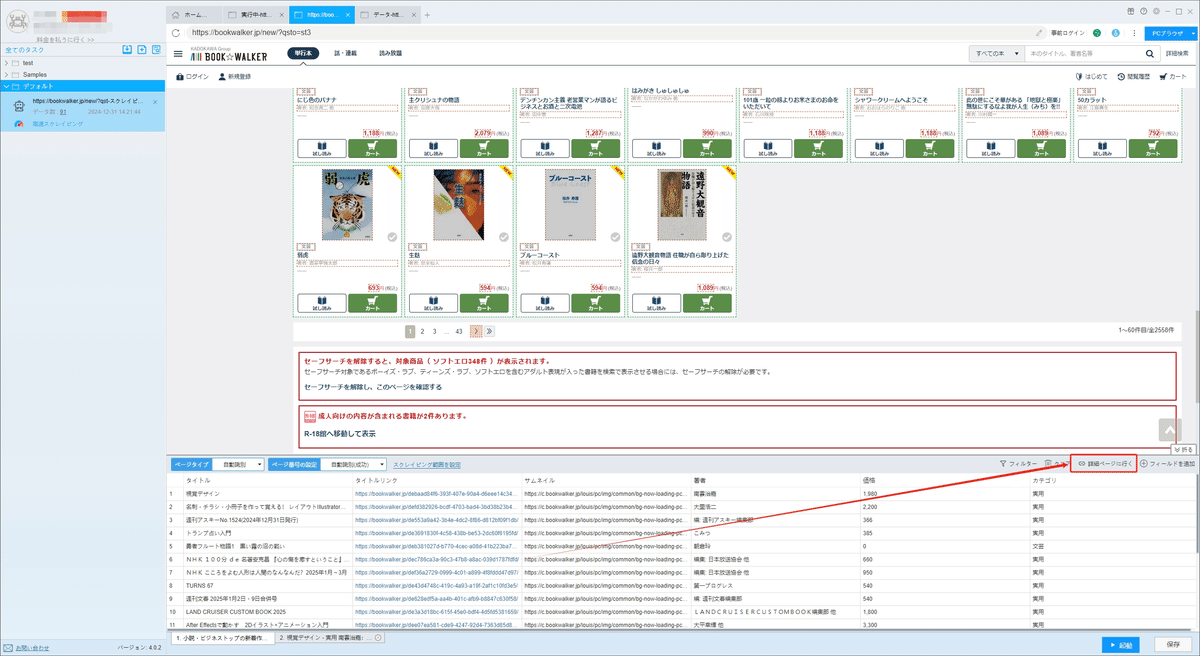1200x656 pixels.
Task: Click the search tasks icon in sidebar
Action: (x=156, y=49)
